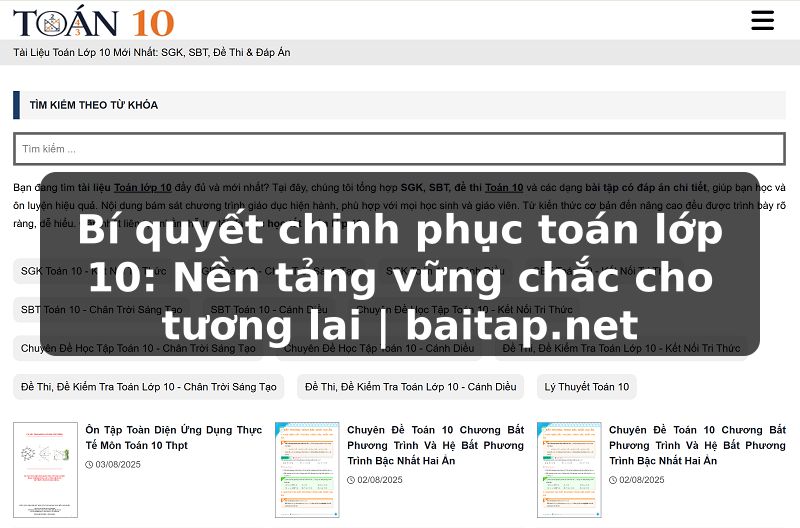Select tag 'Chuyên Đề Học Tập Toán 10 - Cánh Diều'
The height and width of the screenshot is (528, 800).
point(379,348)
